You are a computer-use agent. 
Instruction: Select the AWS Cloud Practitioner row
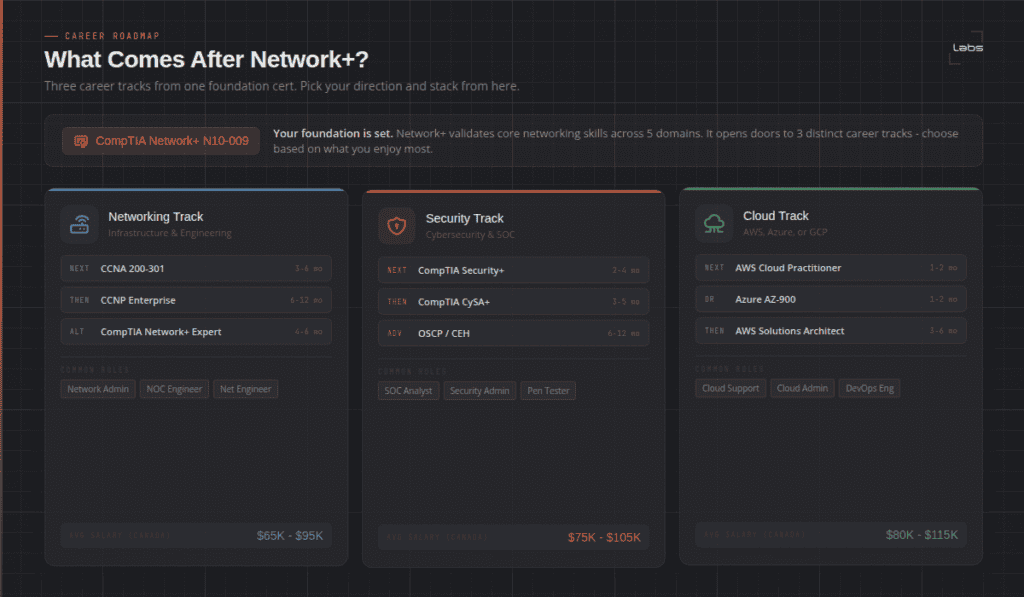831,268
